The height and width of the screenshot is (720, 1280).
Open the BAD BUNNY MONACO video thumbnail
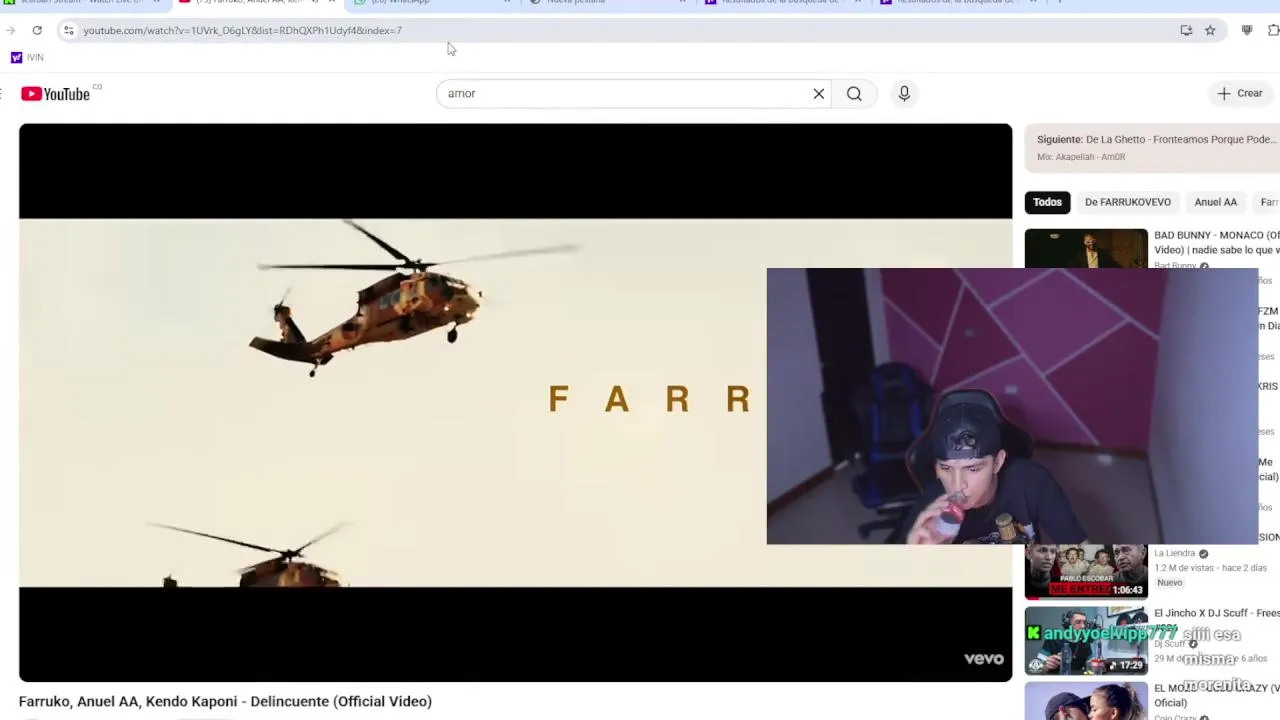1086,248
